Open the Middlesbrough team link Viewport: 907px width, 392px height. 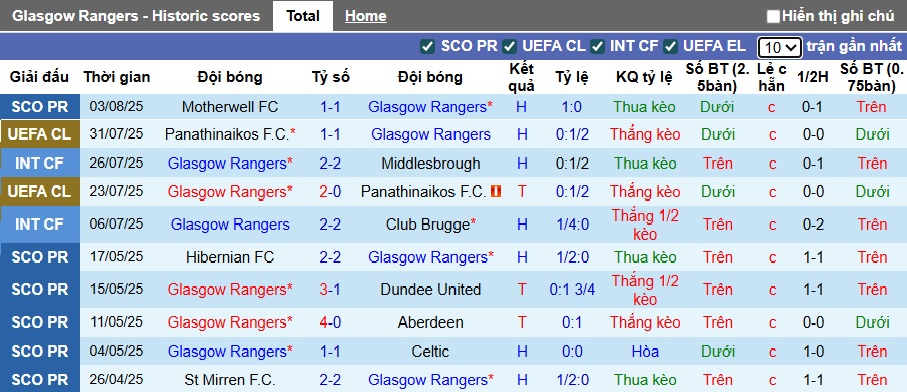pyautogui.click(x=430, y=164)
